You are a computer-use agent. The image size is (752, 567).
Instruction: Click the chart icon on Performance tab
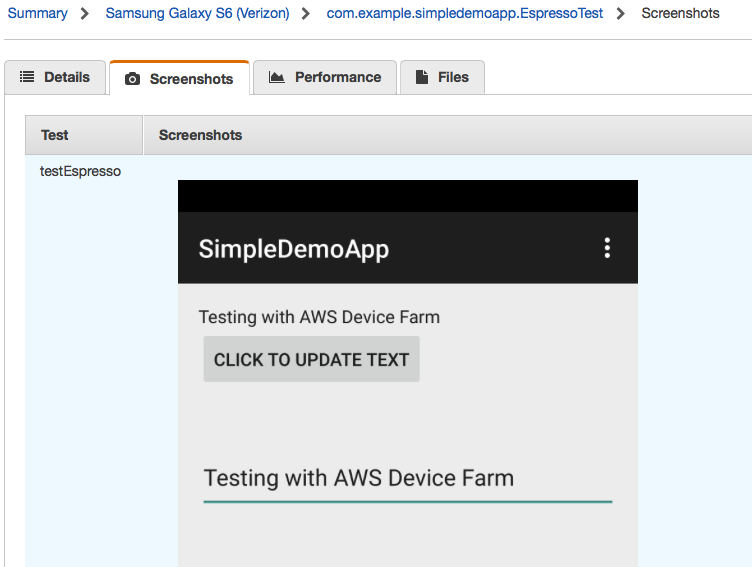(x=276, y=77)
